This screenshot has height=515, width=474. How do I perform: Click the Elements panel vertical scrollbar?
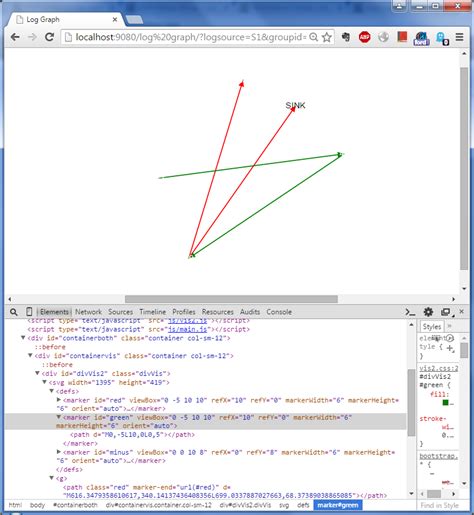click(x=411, y=402)
